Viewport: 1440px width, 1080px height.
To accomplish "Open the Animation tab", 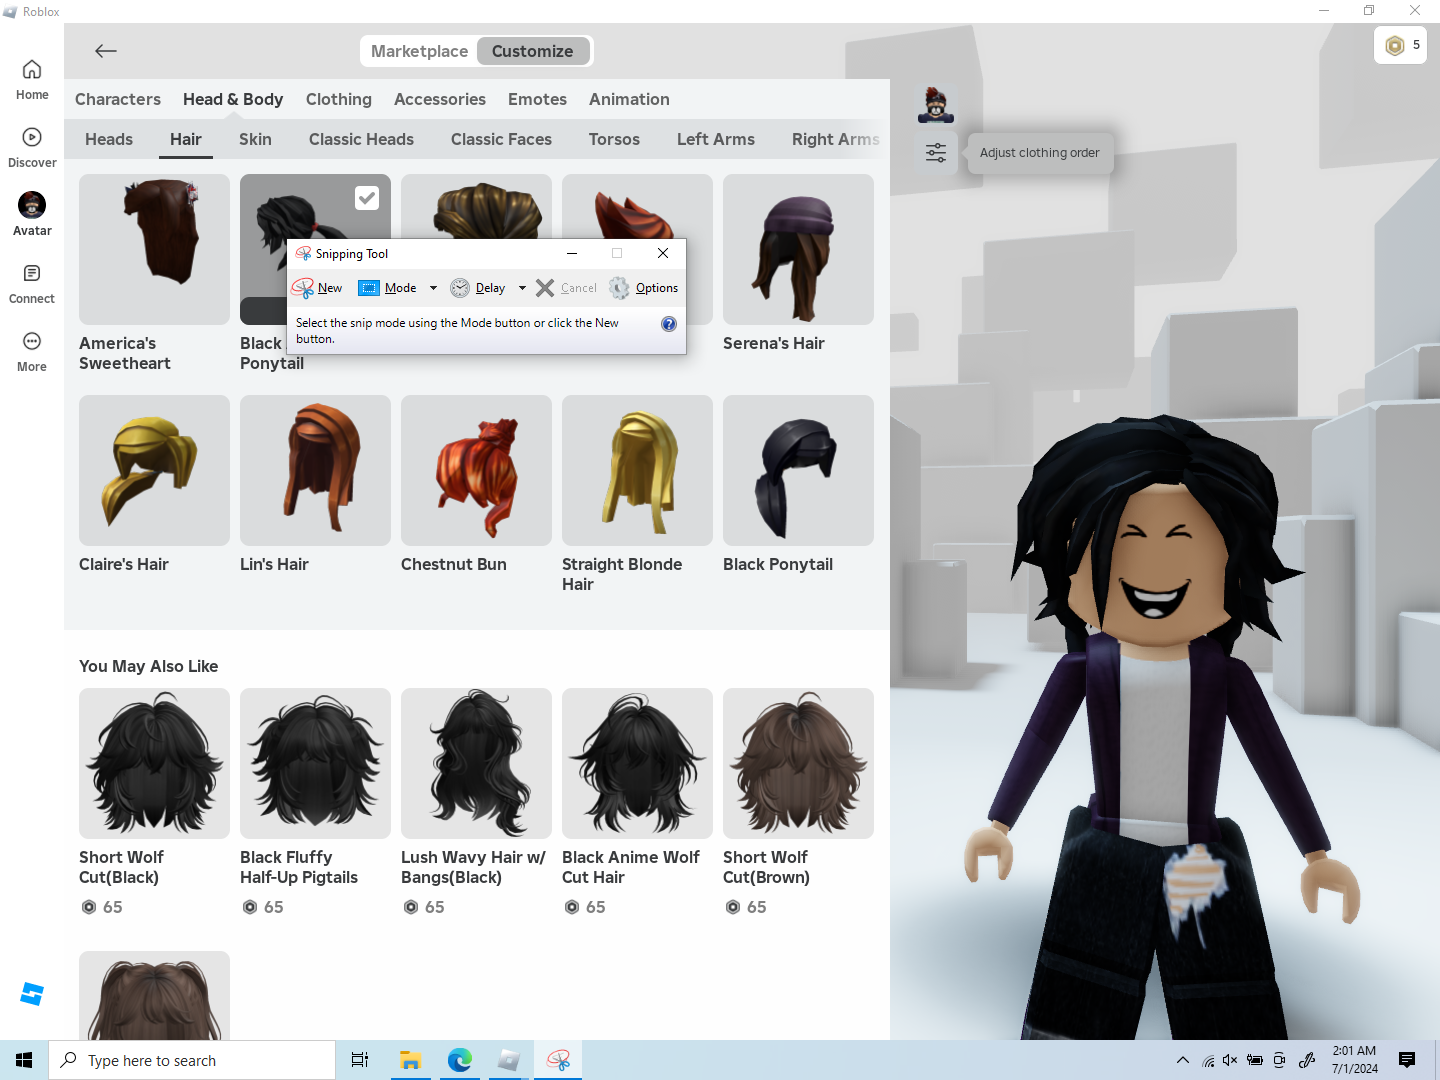I will pyautogui.click(x=629, y=99).
